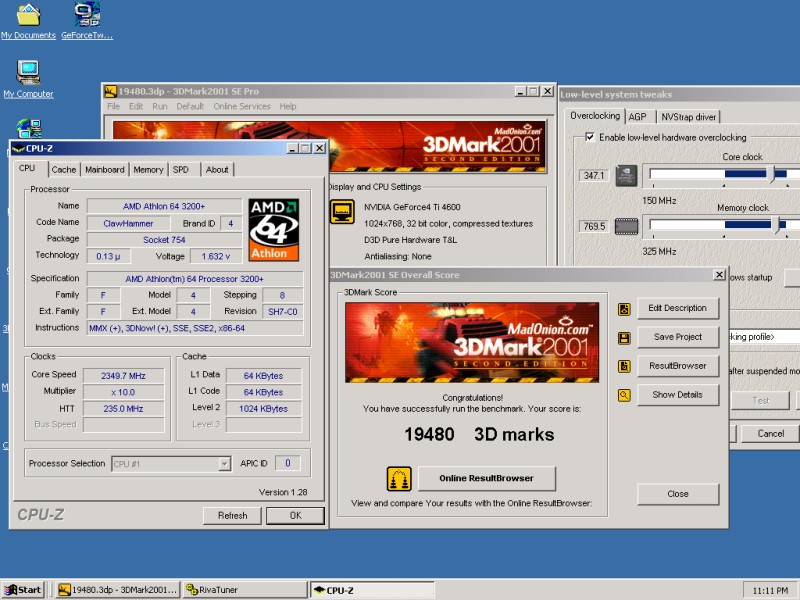This screenshot has height=600, width=800.
Task: Click the ResultBrowser document icon
Action: 624,366
